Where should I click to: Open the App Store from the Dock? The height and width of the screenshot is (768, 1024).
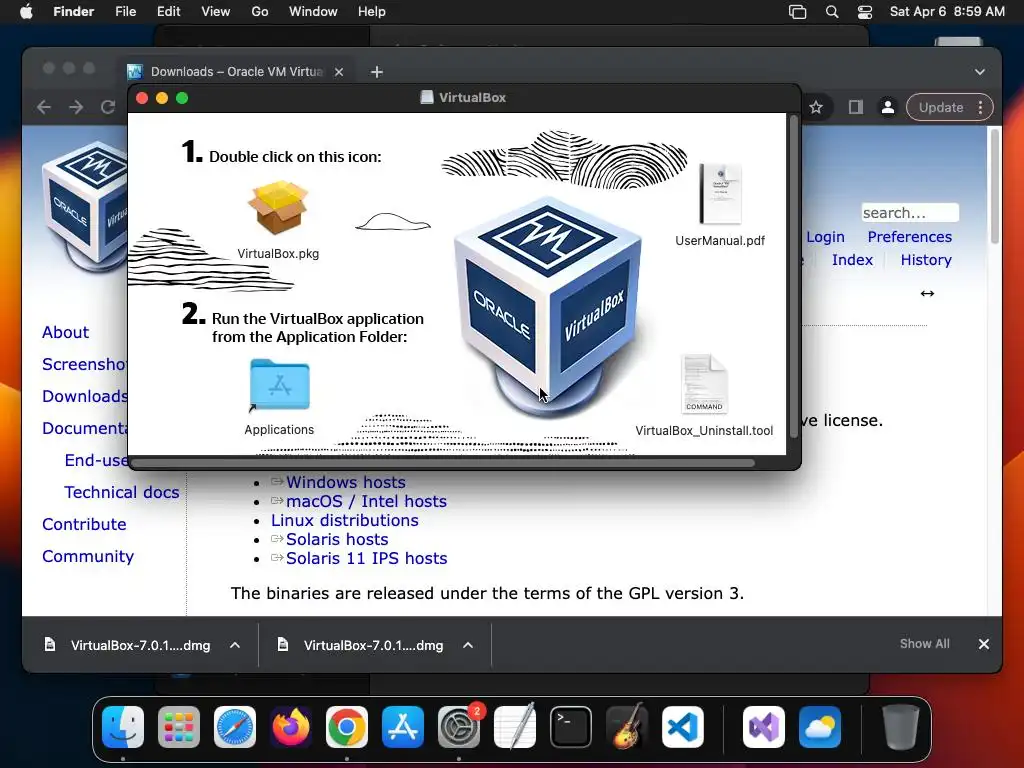click(403, 727)
